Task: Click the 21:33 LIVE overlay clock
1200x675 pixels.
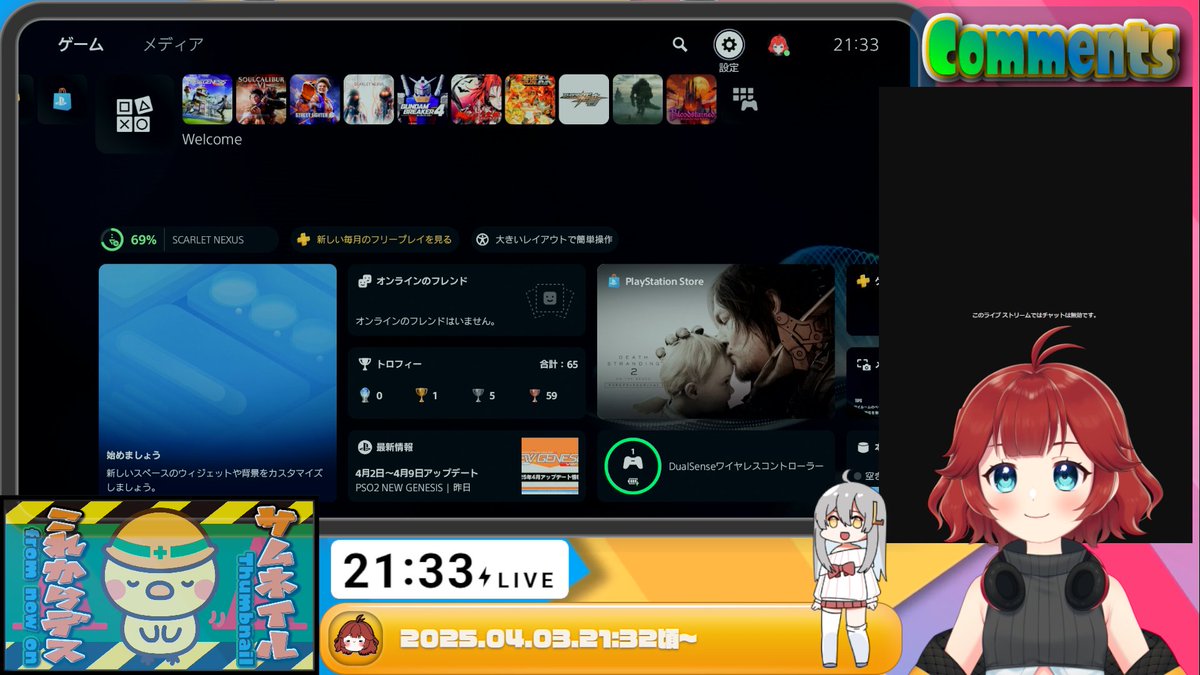Action: tap(449, 570)
